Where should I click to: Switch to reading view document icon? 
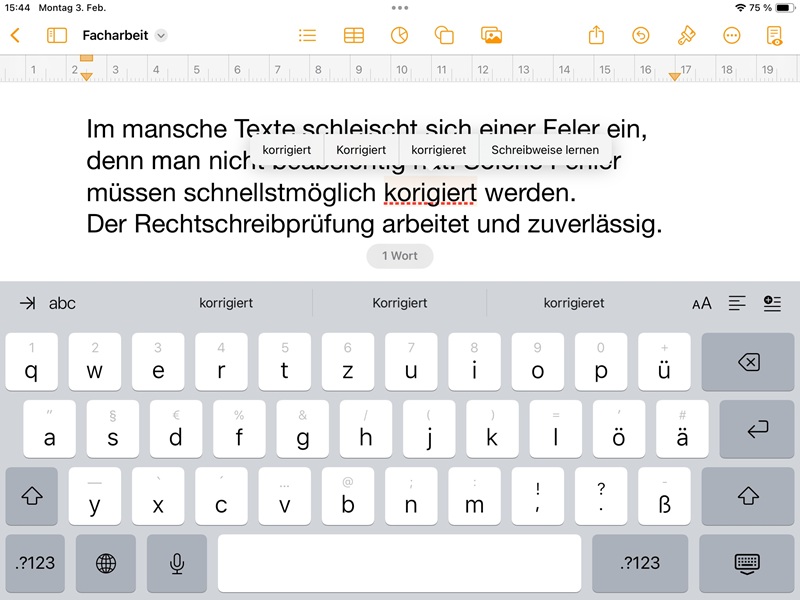pos(774,35)
